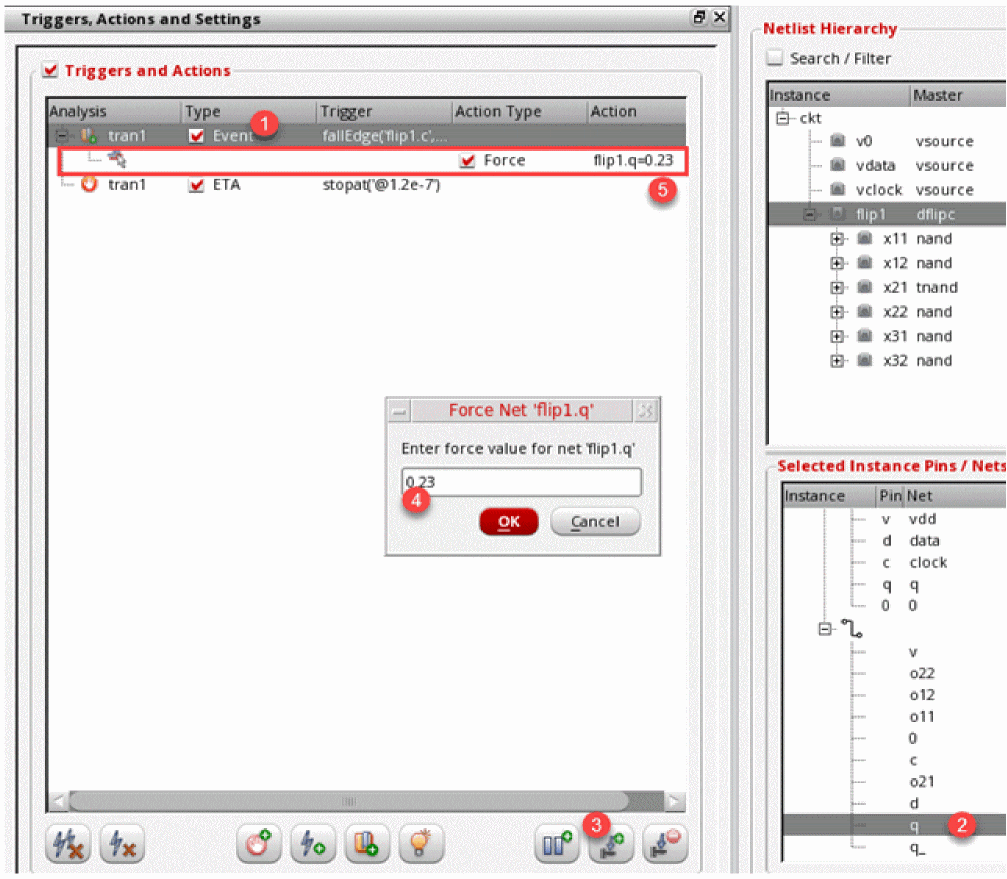Image resolution: width=1007 pixels, height=879 pixels.
Task: Click the delete all triggers icon
Action: pyautogui.click(x=68, y=844)
